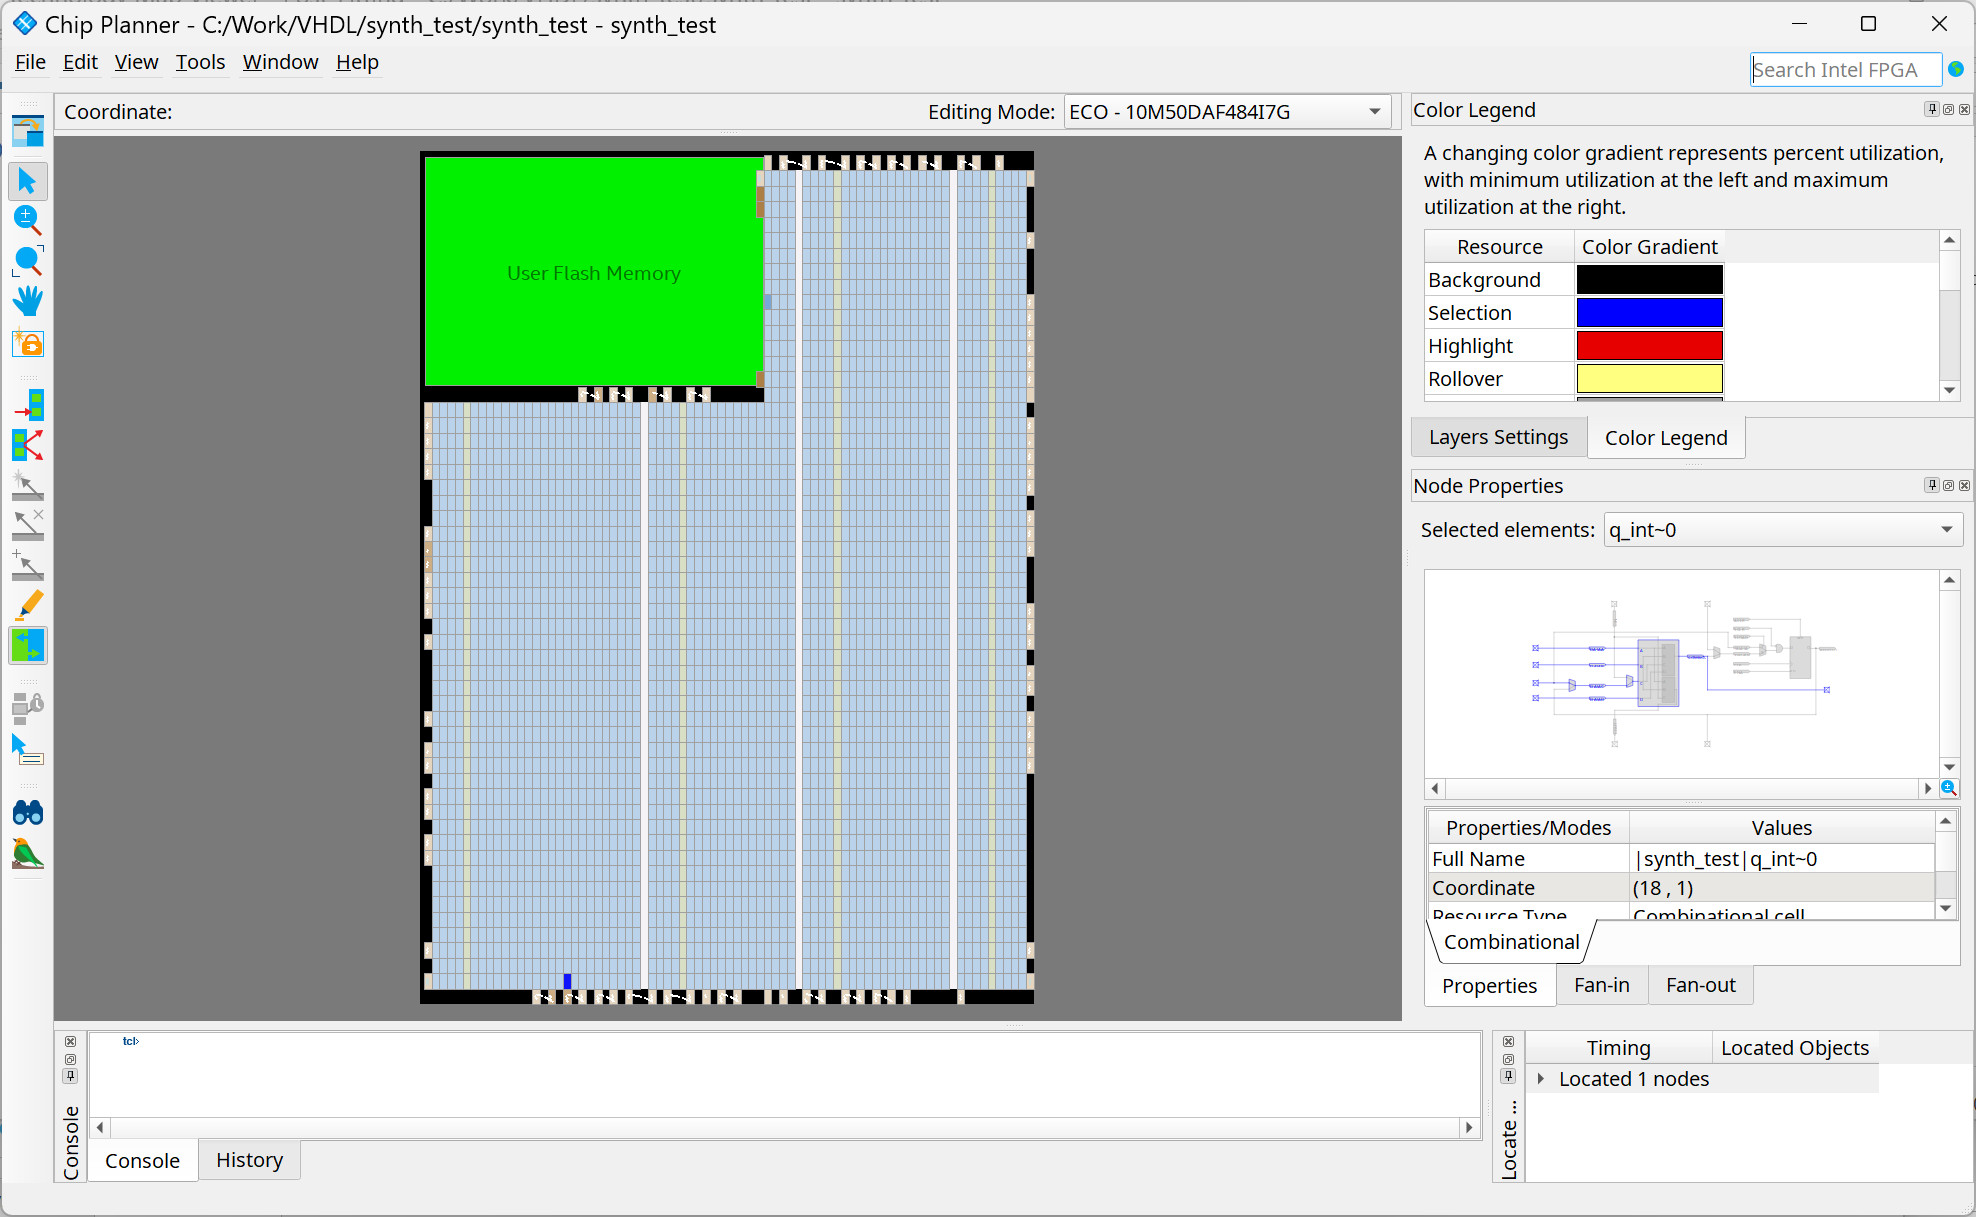Click the fan-in arrows toolbar icon
Viewport: 1976px width, 1217px height.
tap(27, 405)
